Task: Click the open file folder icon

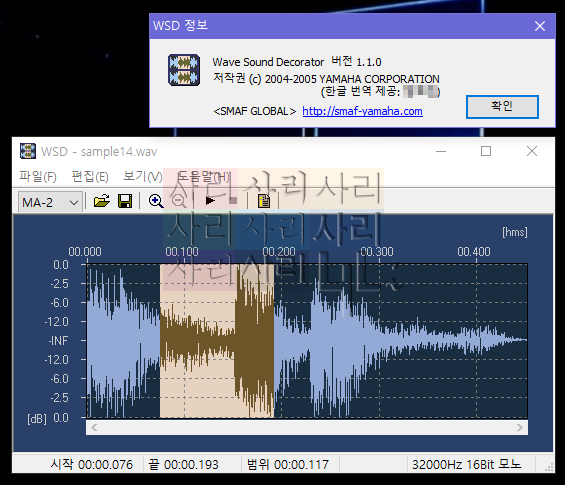Action: 102,201
